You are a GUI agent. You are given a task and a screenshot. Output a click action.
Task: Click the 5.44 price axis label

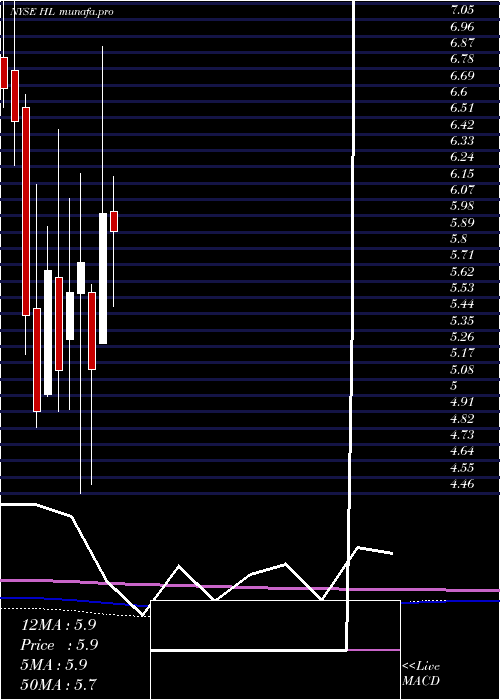click(462, 304)
